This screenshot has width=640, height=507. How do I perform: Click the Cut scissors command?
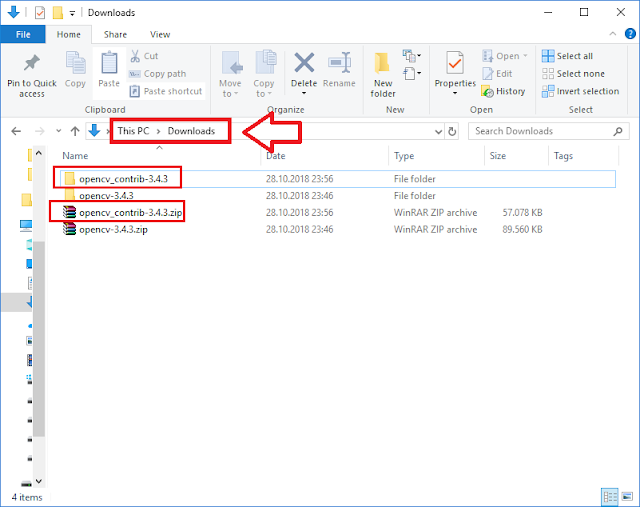[144, 56]
